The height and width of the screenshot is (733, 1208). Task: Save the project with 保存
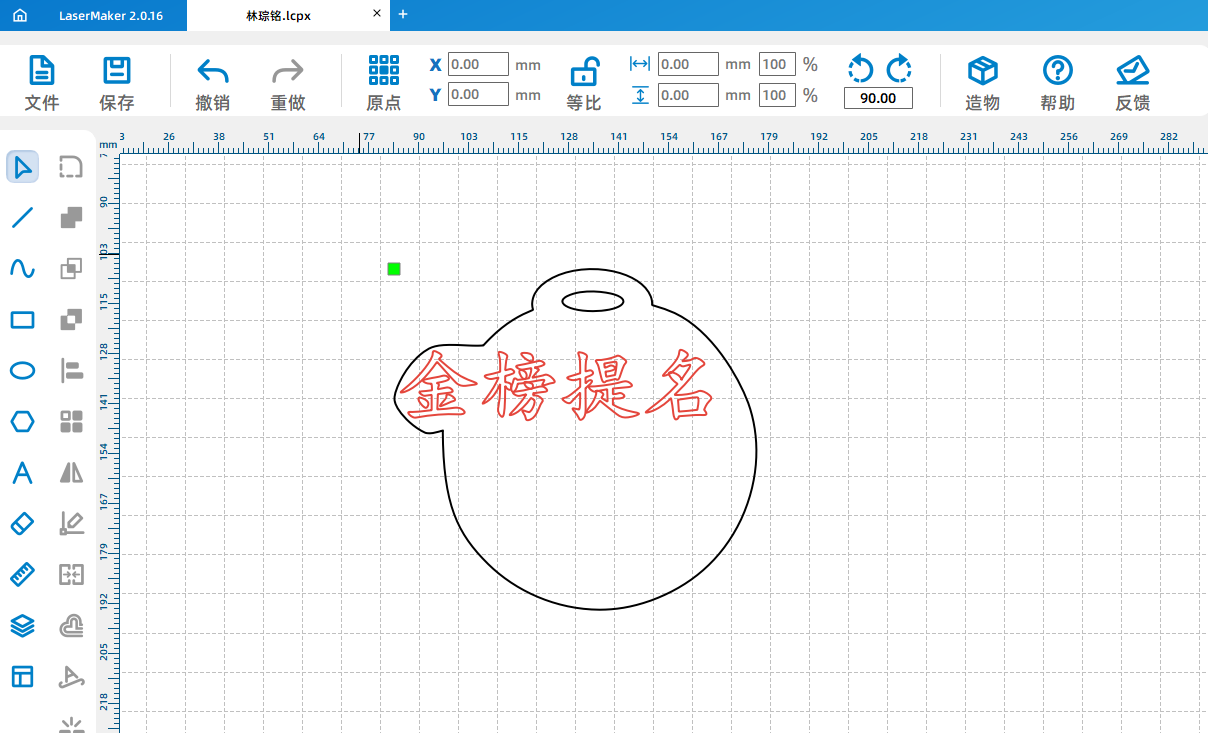coord(117,84)
